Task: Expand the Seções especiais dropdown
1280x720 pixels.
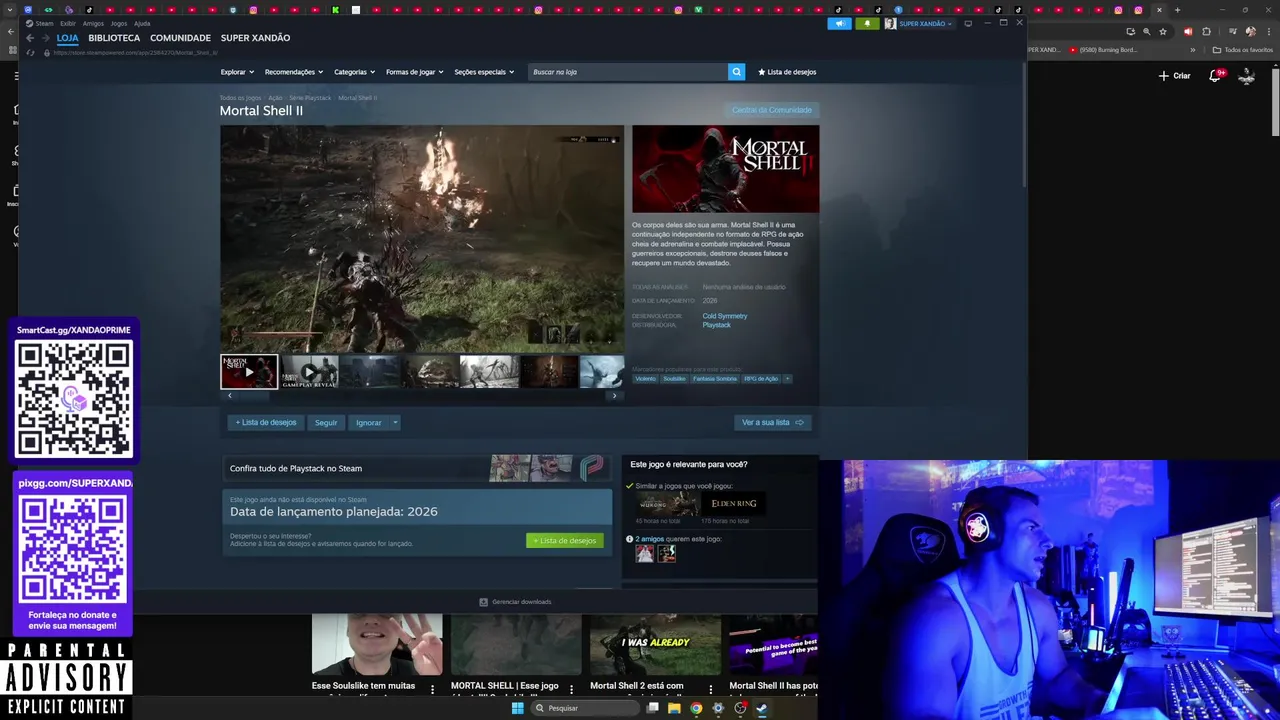Action: [484, 72]
